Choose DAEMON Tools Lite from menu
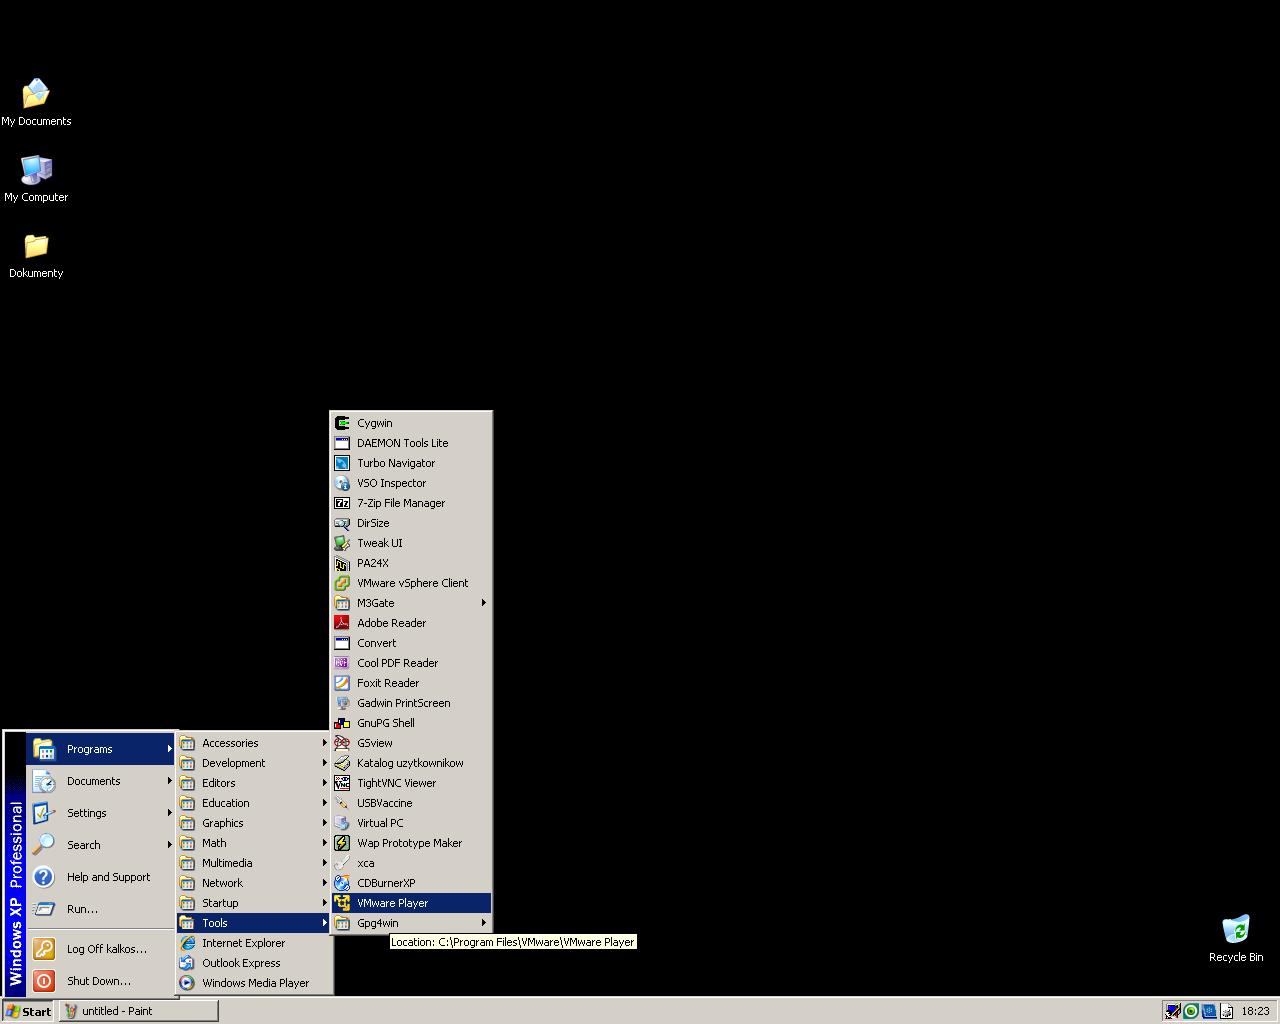1280x1024 pixels. (402, 443)
